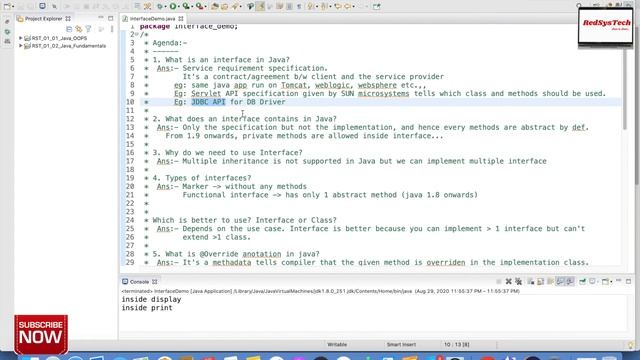Click the green Run button

pyautogui.click(x=173, y=6)
